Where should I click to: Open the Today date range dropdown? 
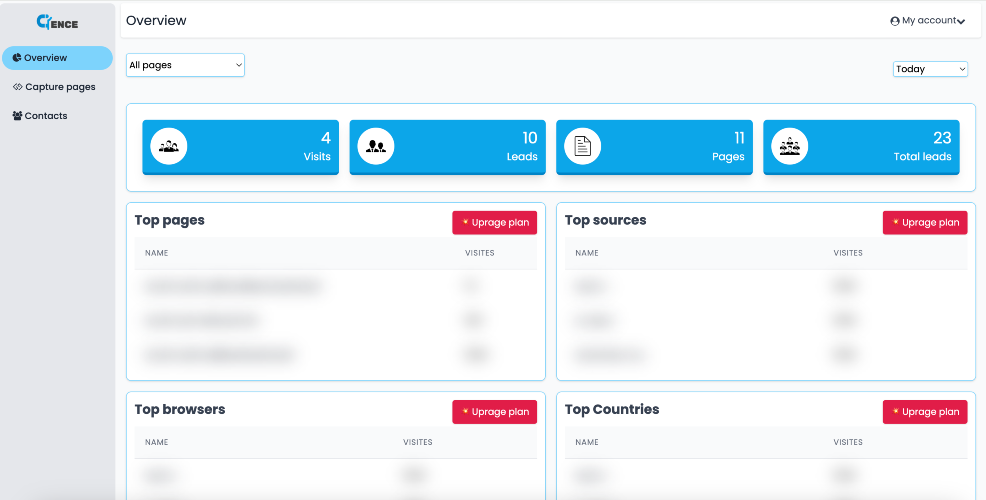click(x=930, y=69)
